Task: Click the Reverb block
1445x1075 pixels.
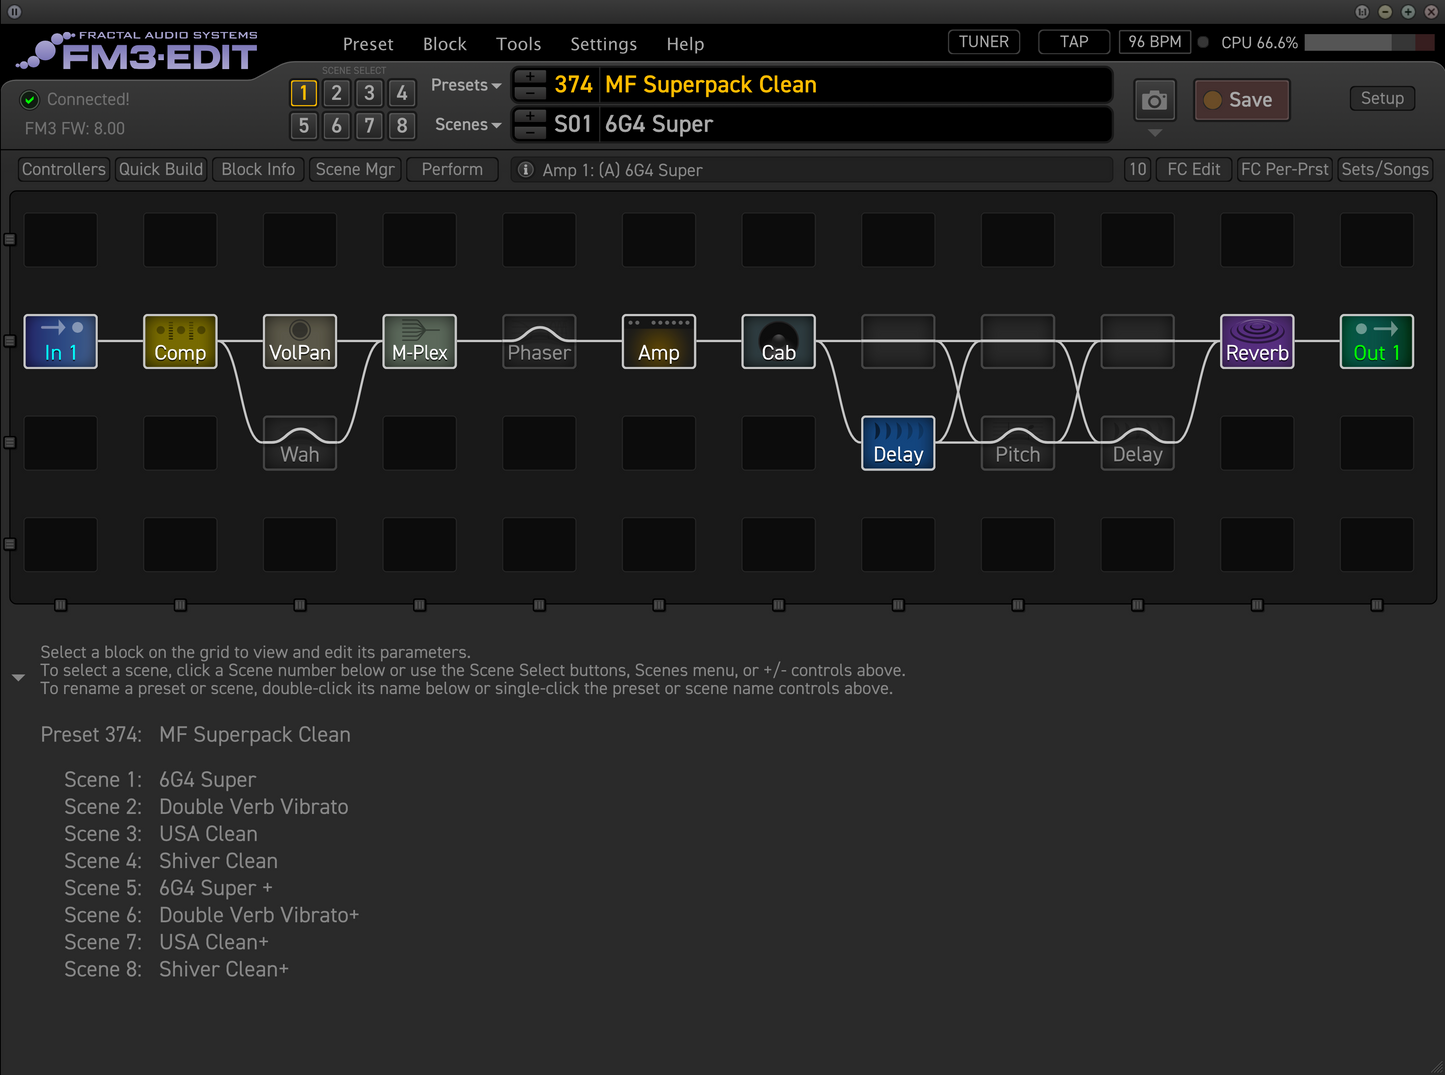Action: tap(1257, 341)
